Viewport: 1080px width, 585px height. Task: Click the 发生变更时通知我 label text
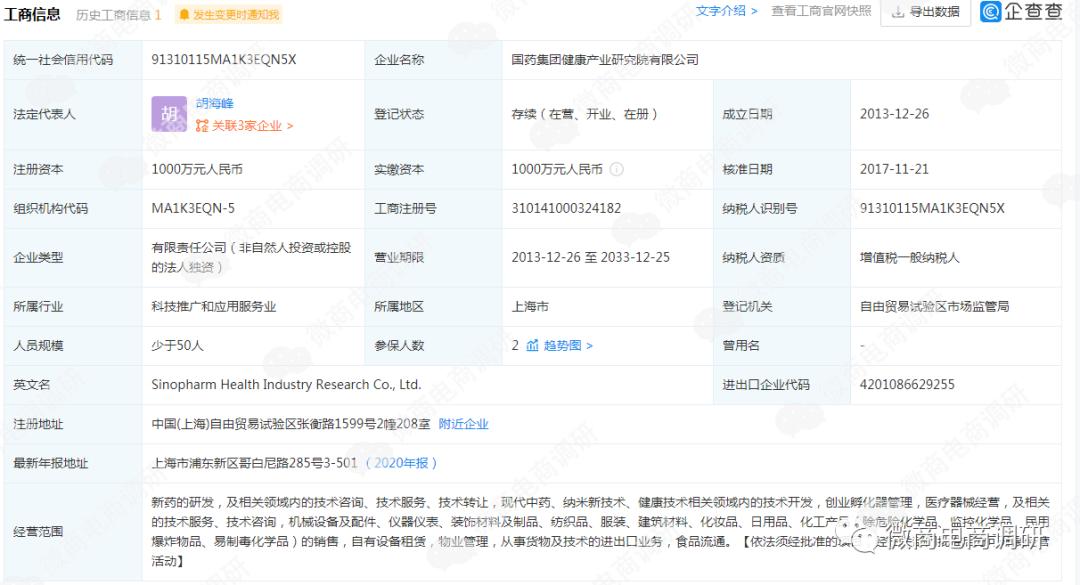click(x=235, y=15)
